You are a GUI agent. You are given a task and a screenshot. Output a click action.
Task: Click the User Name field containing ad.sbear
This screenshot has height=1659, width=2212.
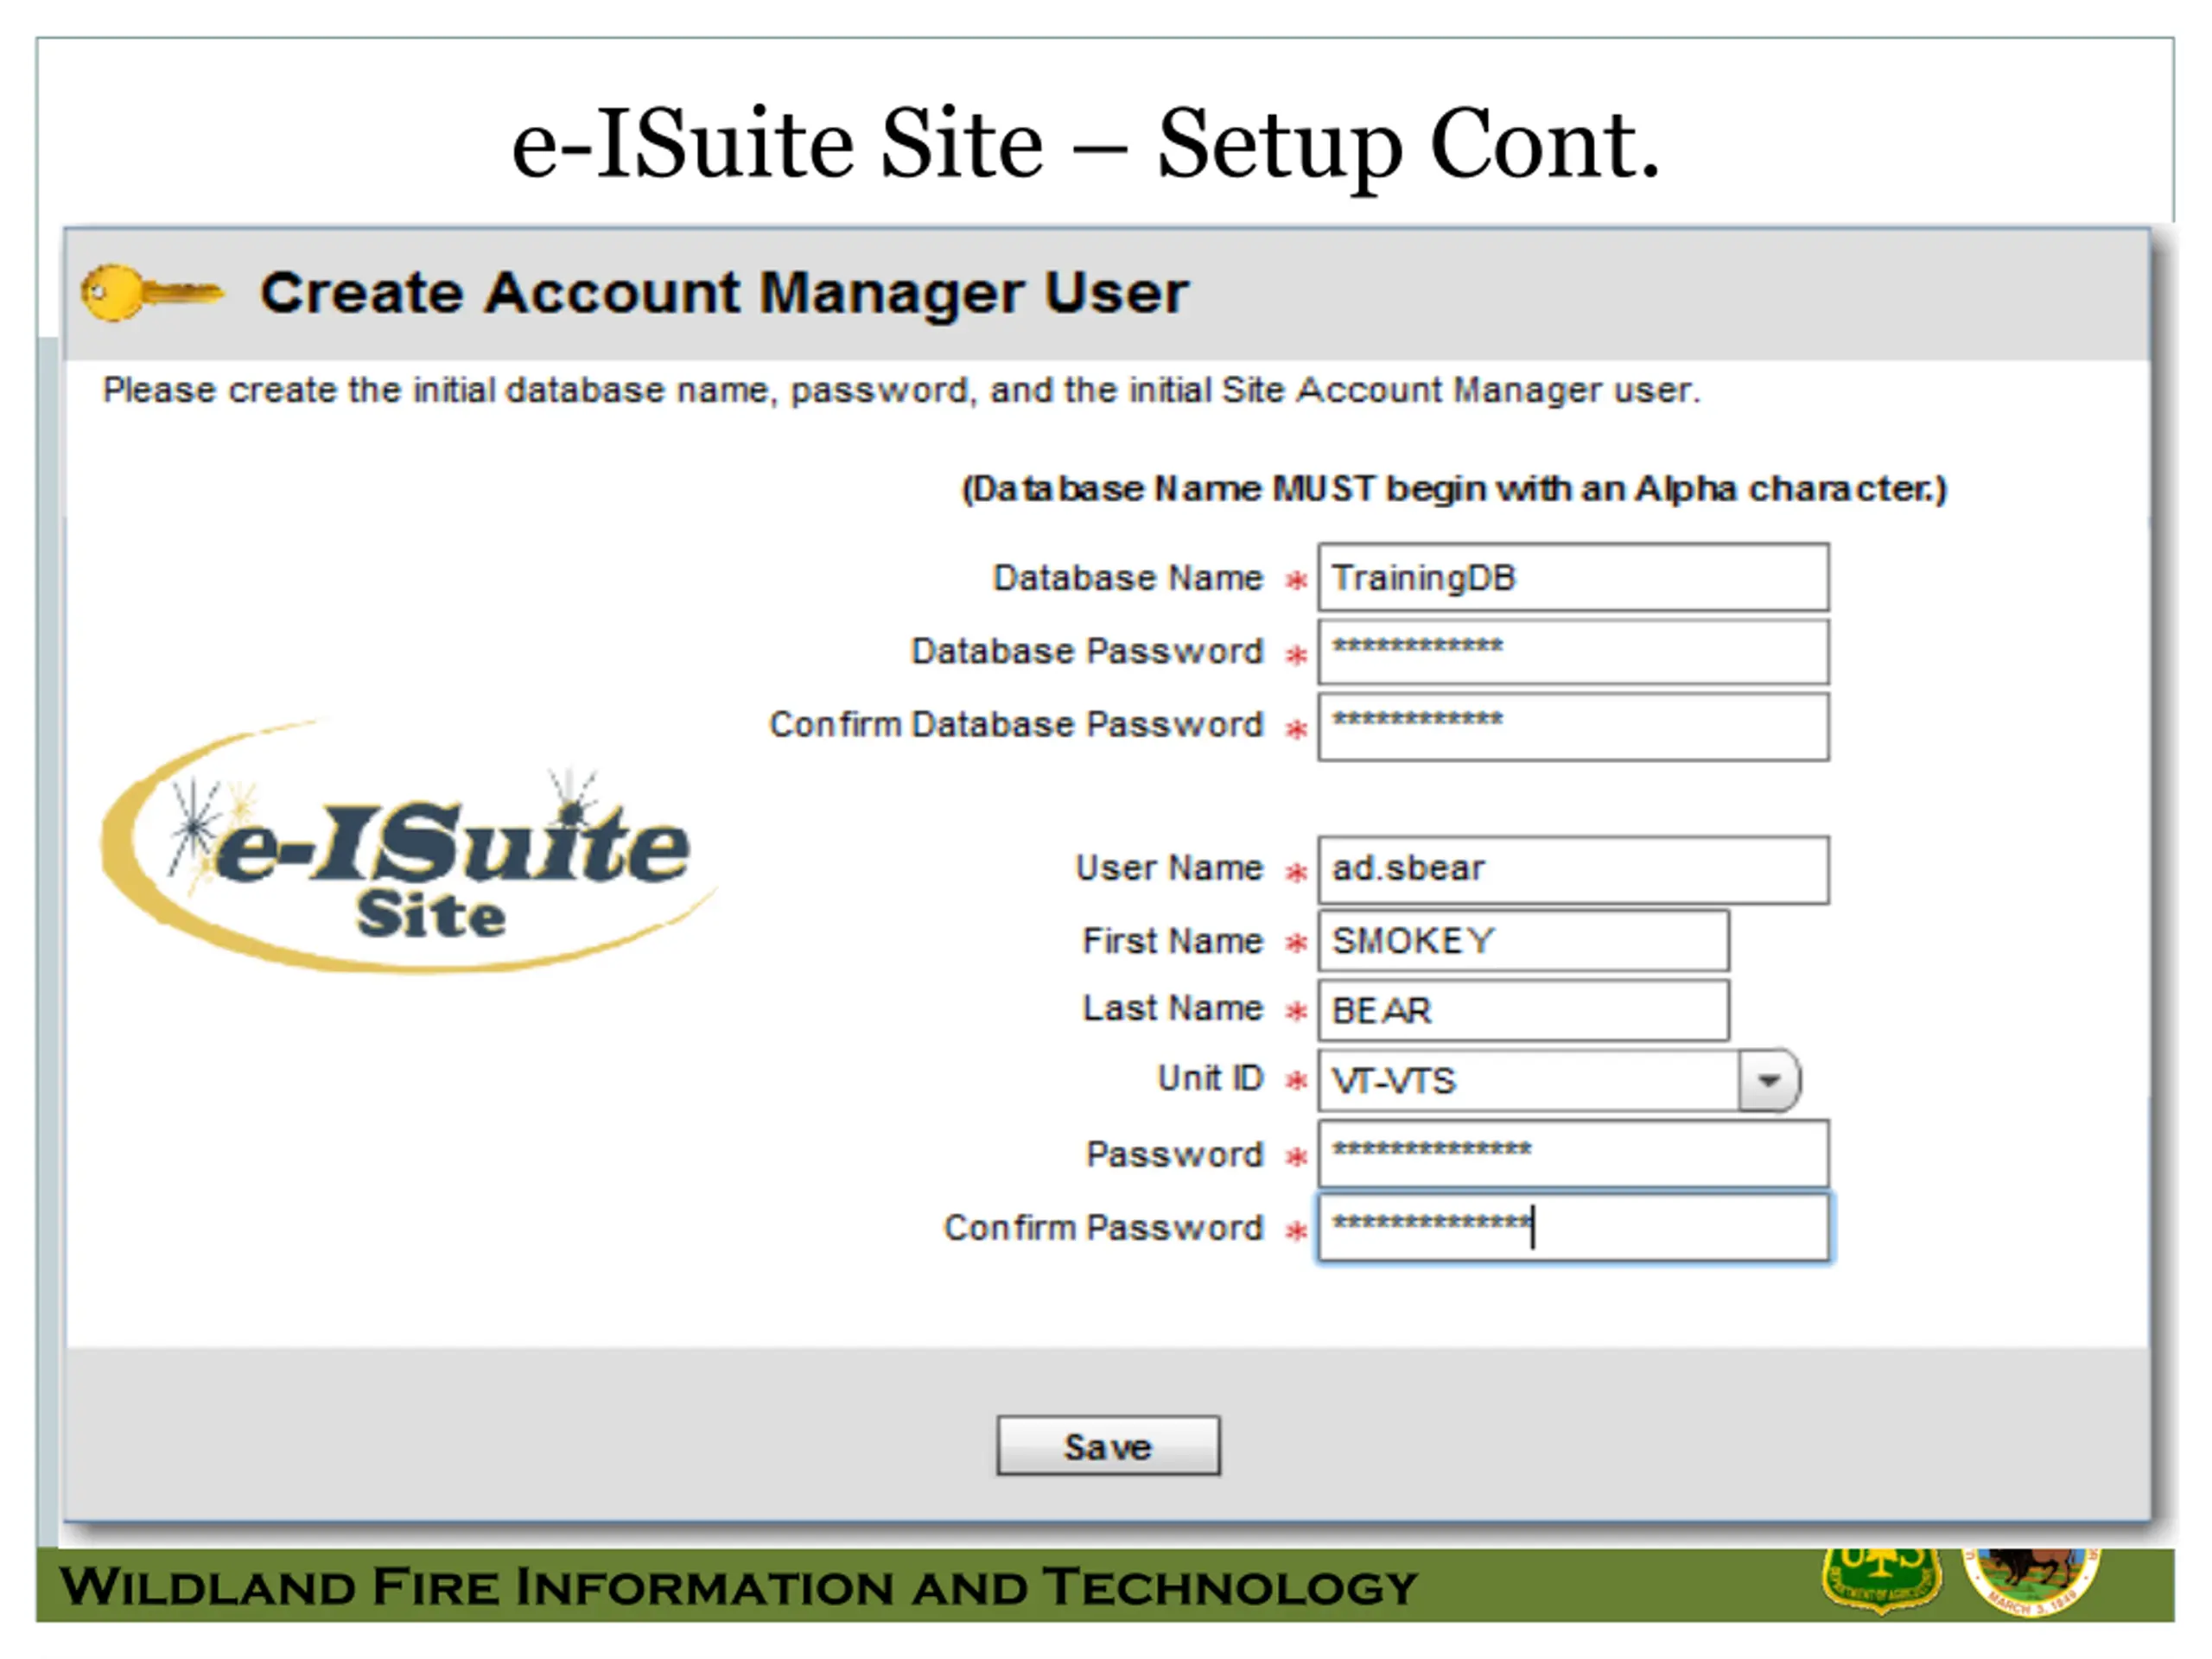pyautogui.click(x=1573, y=869)
